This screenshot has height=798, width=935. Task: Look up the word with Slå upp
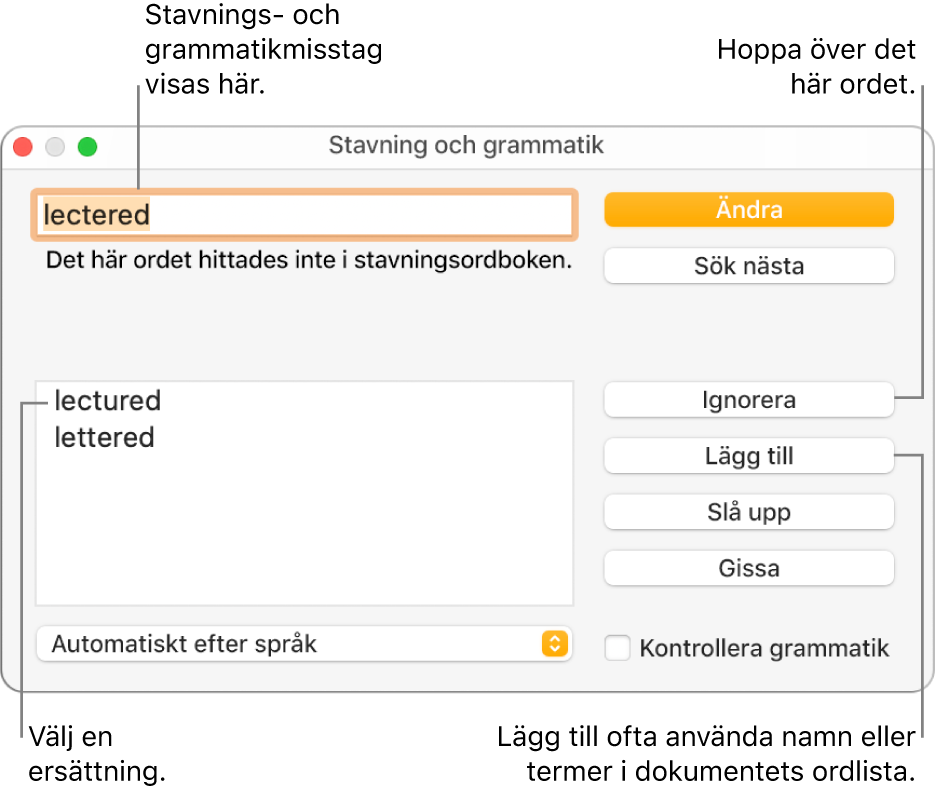748,513
